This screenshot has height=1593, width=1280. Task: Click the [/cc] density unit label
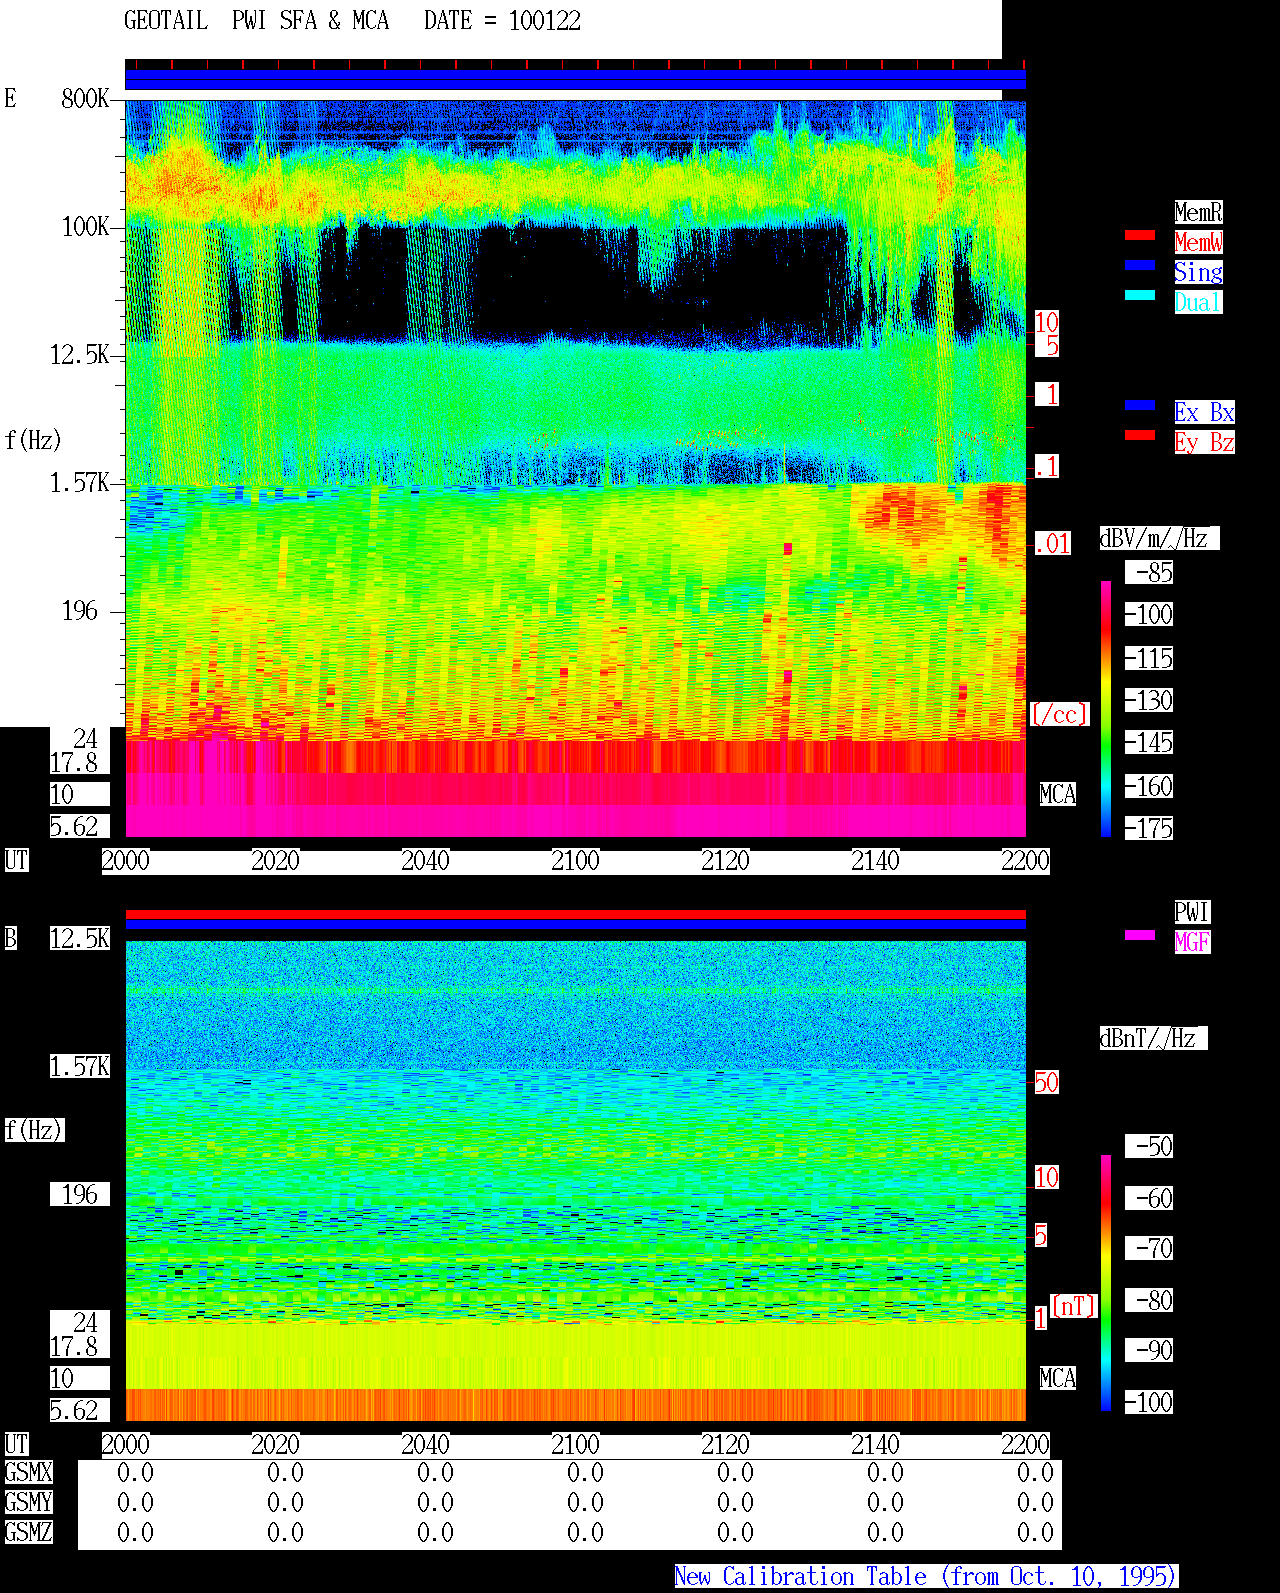point(1059,715)
